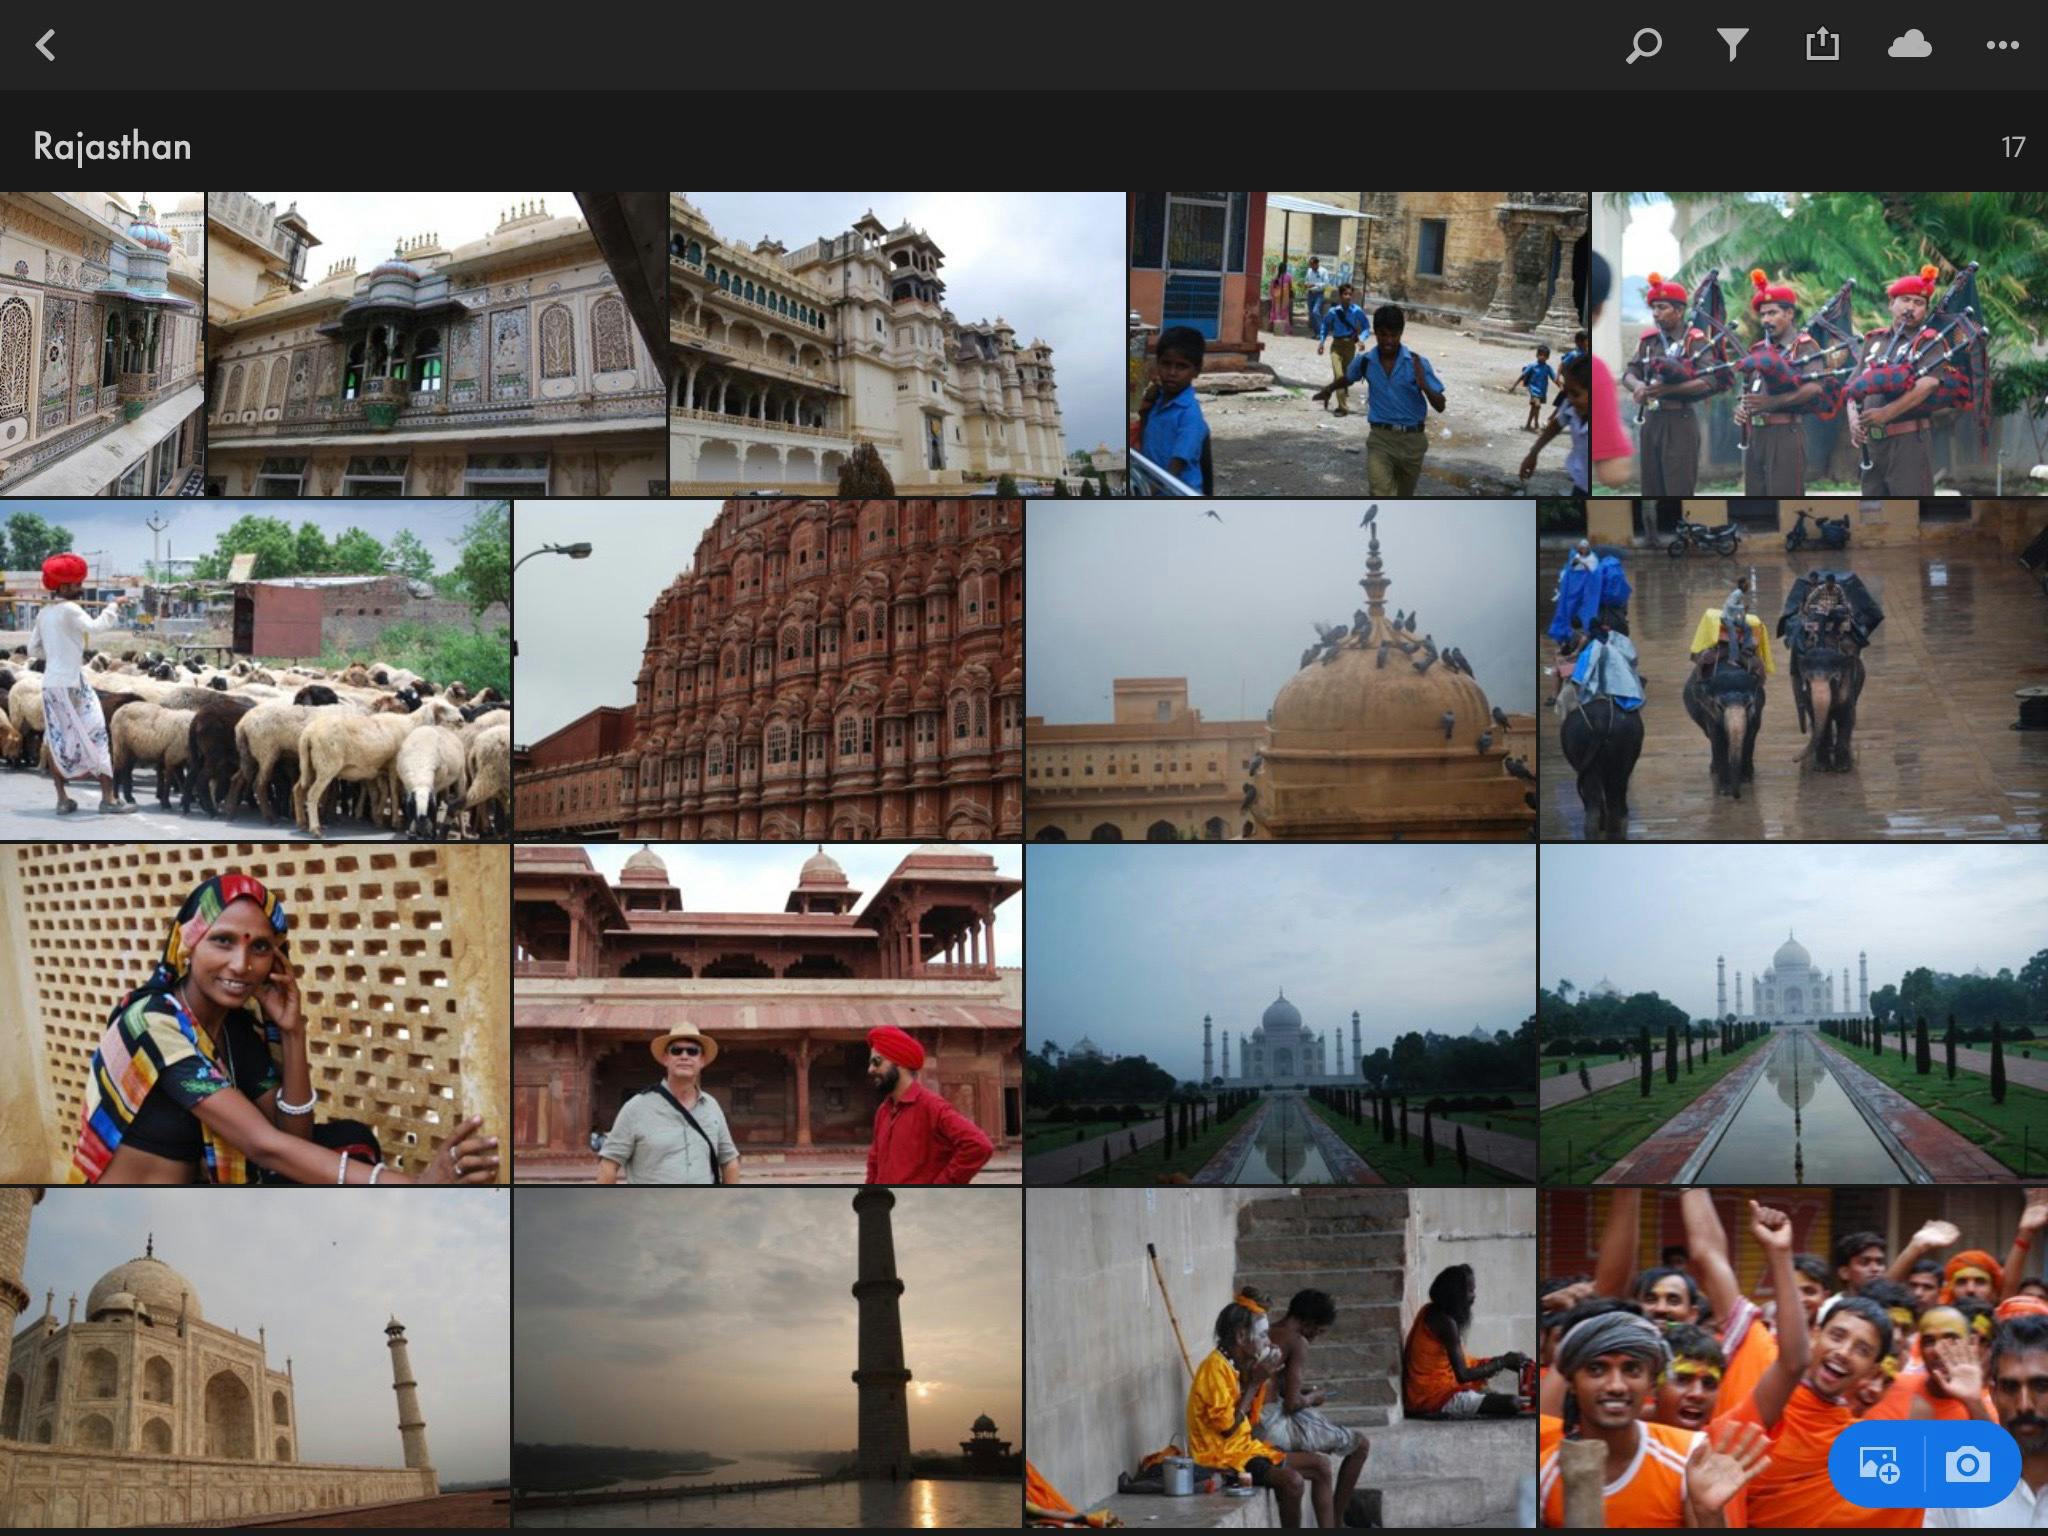The image size is (2048, 1536).
Task: Open the bagpipers band photo
Action: 1819,344
